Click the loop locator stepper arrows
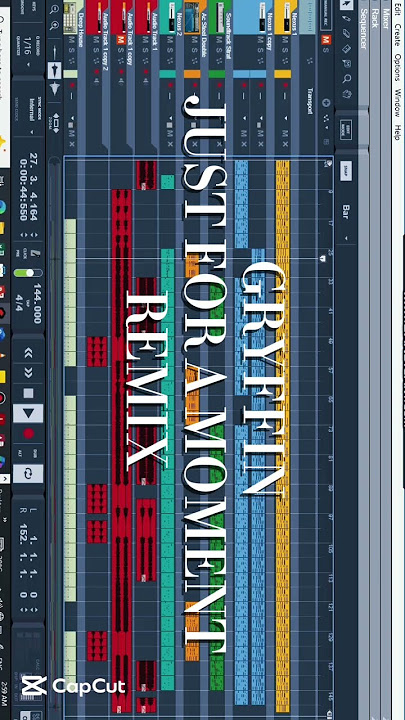405x720 pixels. (28, 610)
